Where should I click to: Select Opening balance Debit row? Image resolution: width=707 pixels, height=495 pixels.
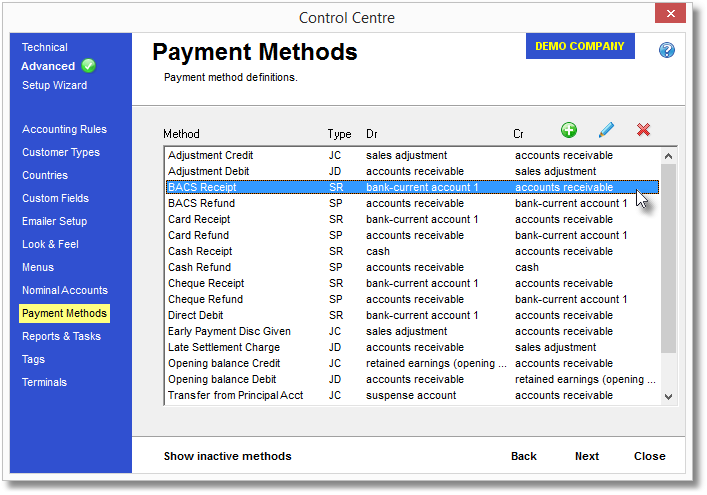[413, 380]
